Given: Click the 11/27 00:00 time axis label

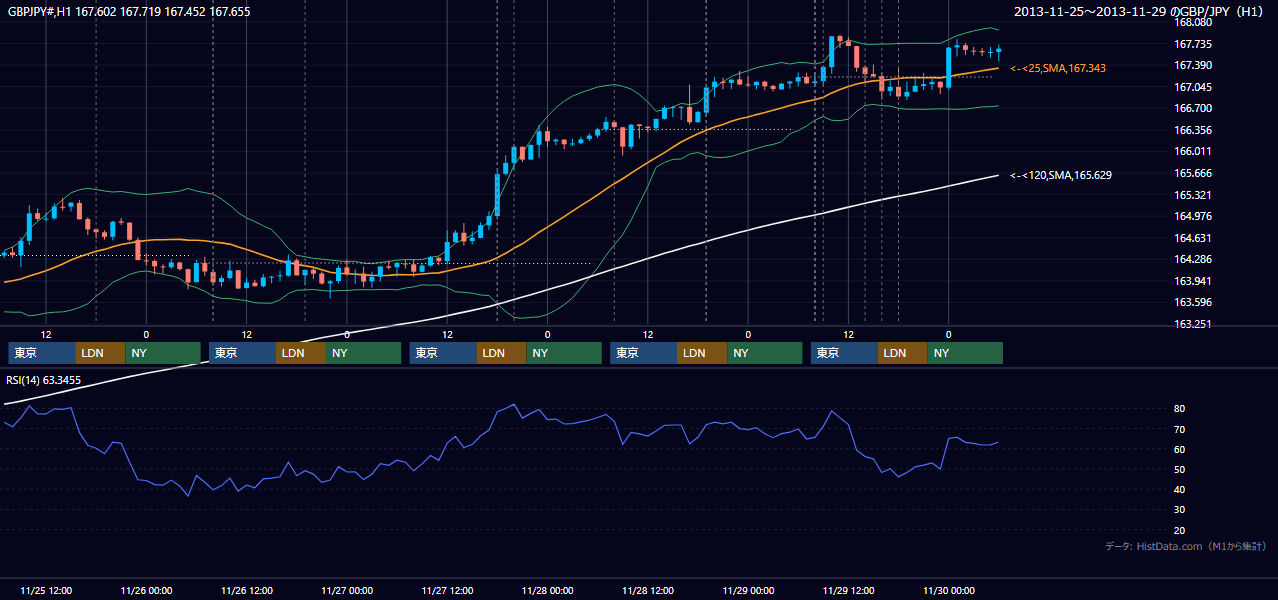Looking at the screenshot, I should [347, 590].
